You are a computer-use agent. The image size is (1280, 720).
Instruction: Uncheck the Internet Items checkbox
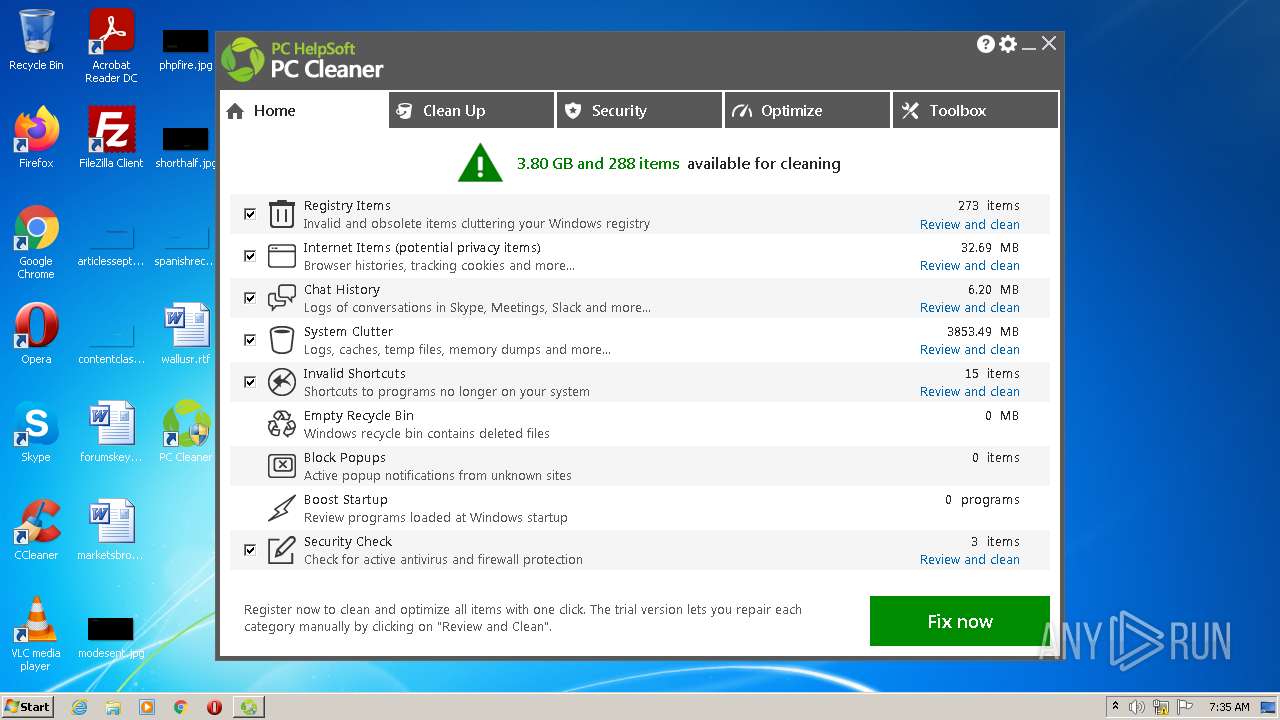250,256
